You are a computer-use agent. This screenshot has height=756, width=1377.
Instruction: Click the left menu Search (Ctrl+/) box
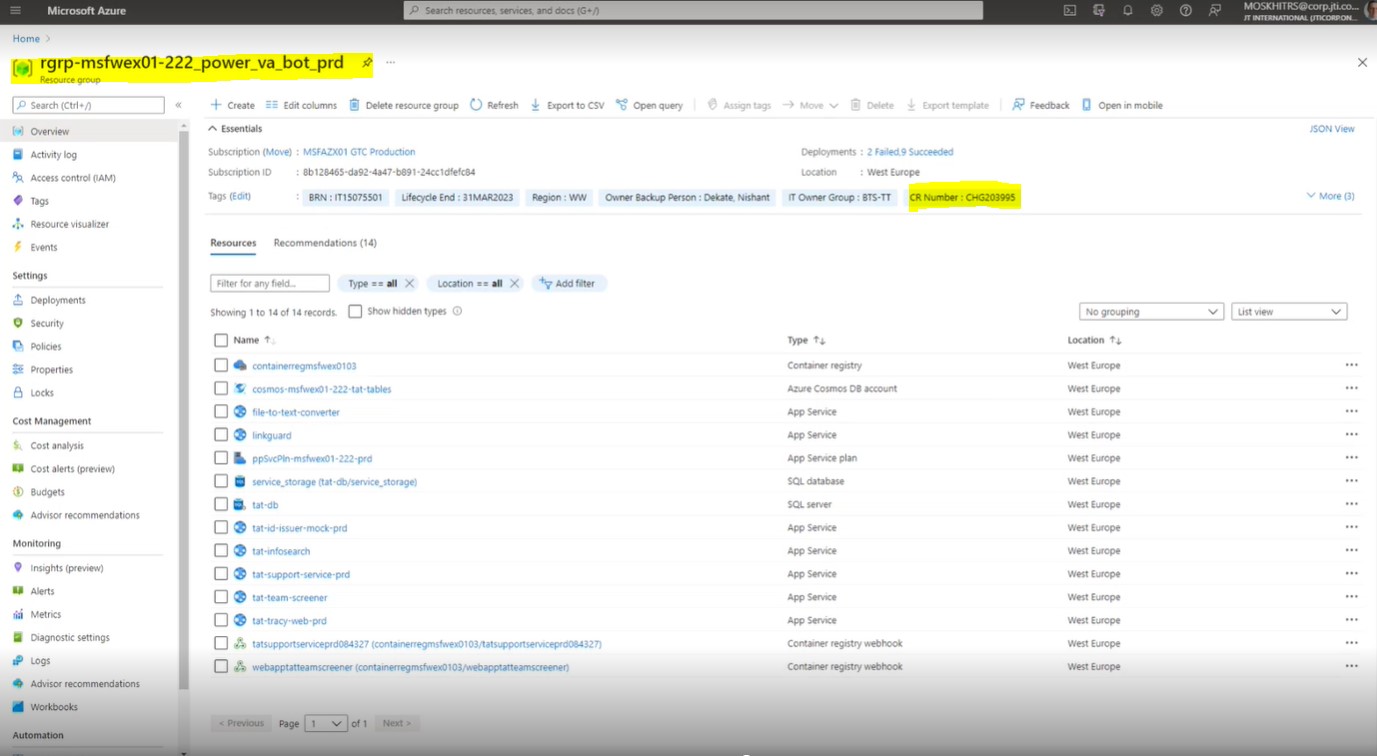click(88, 105)
